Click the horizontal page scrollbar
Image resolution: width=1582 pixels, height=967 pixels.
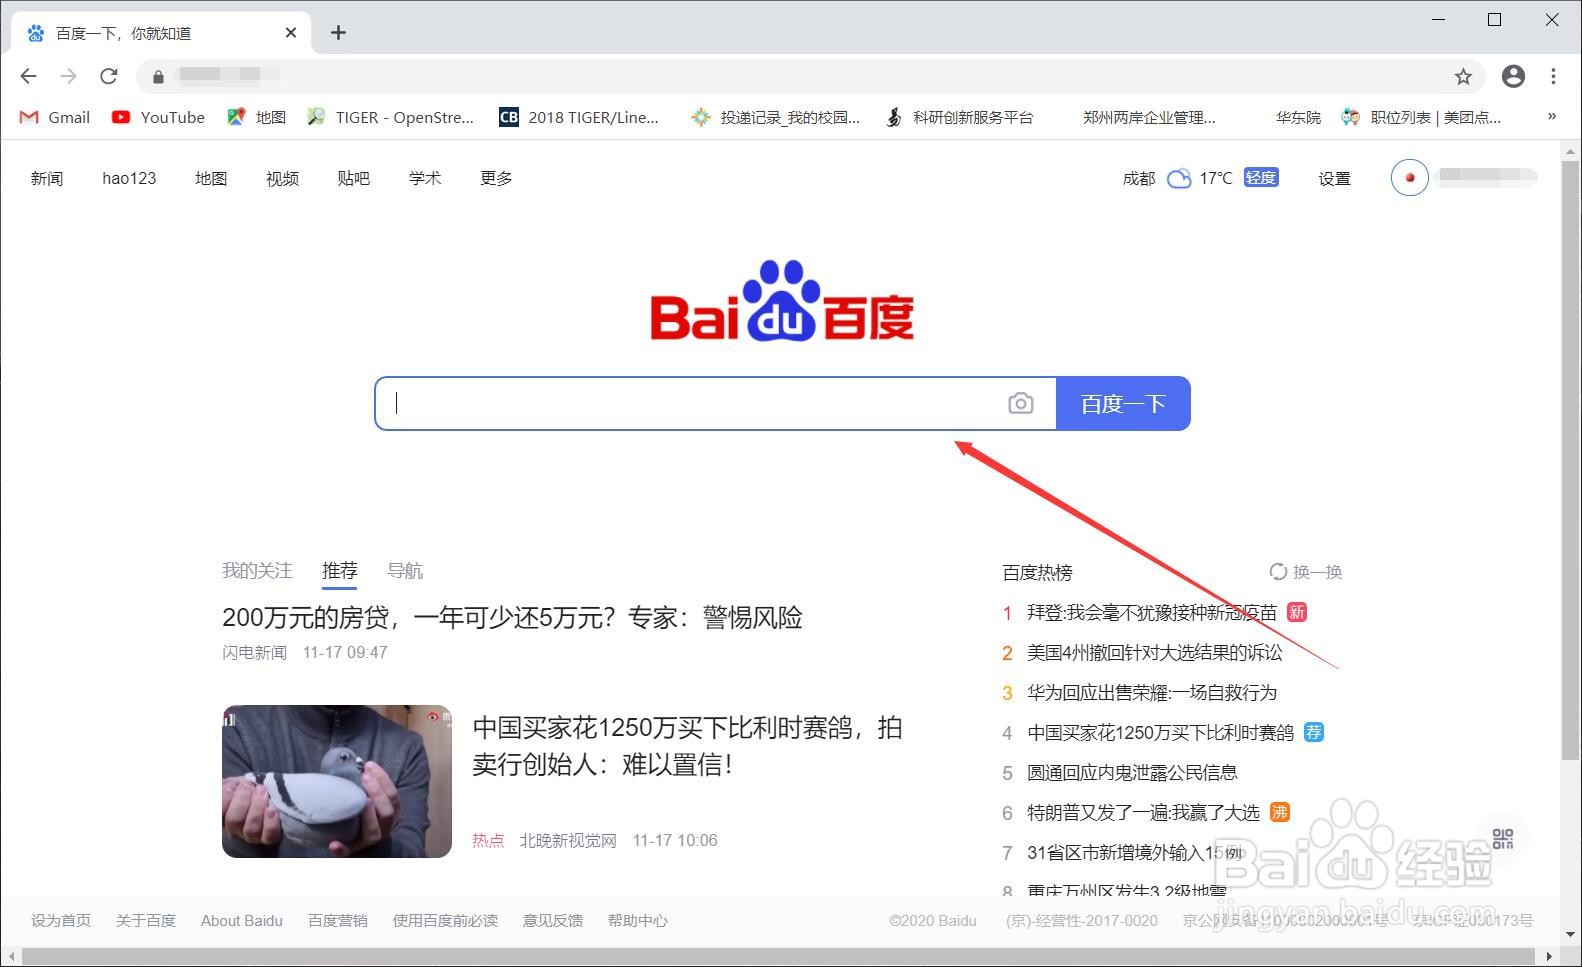[780, 957]
